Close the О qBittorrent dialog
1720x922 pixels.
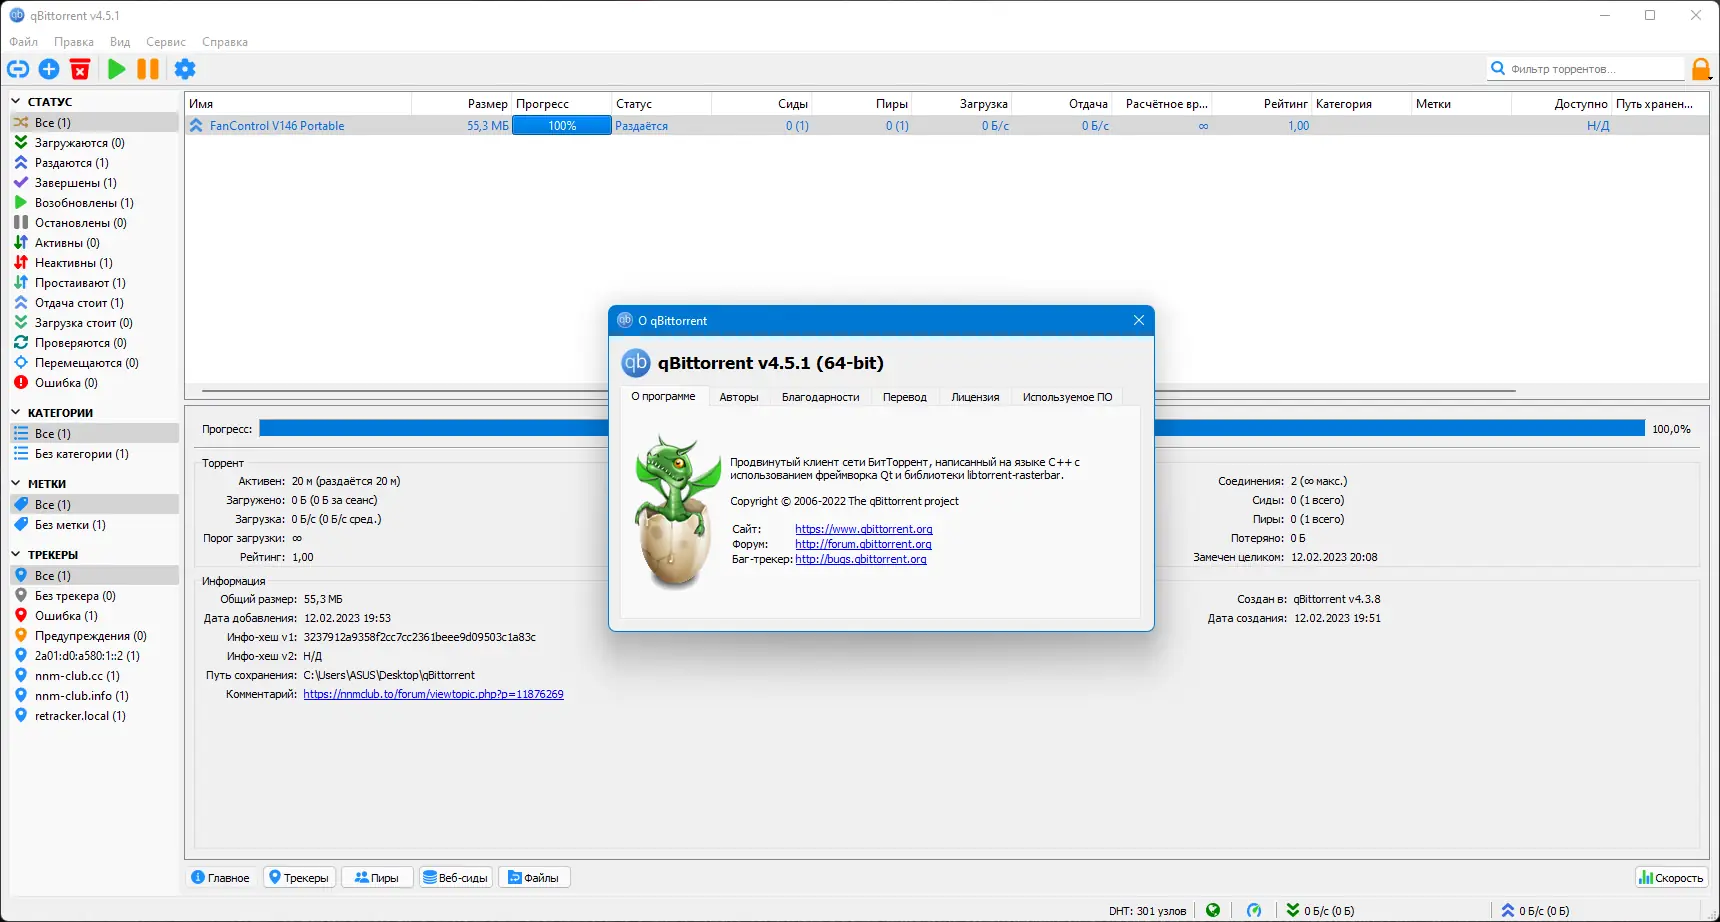point(1138,320)
